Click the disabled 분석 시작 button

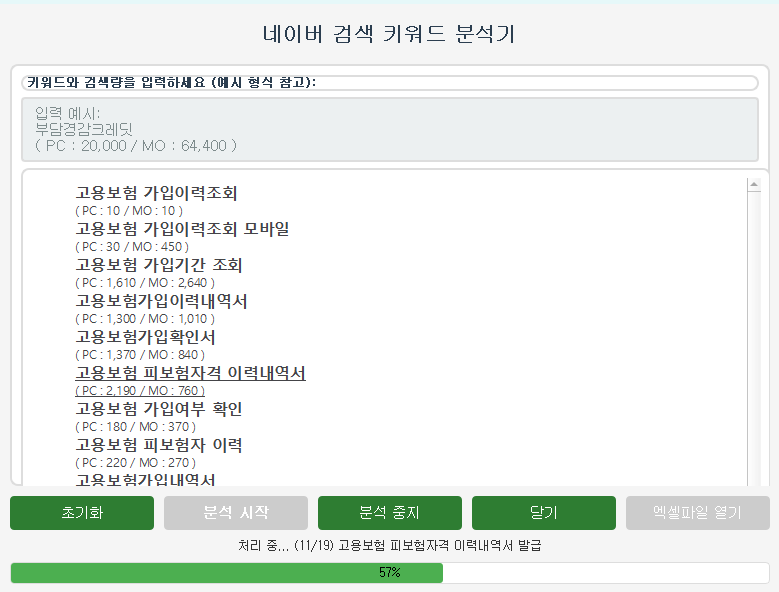click(x=236, y=513)
